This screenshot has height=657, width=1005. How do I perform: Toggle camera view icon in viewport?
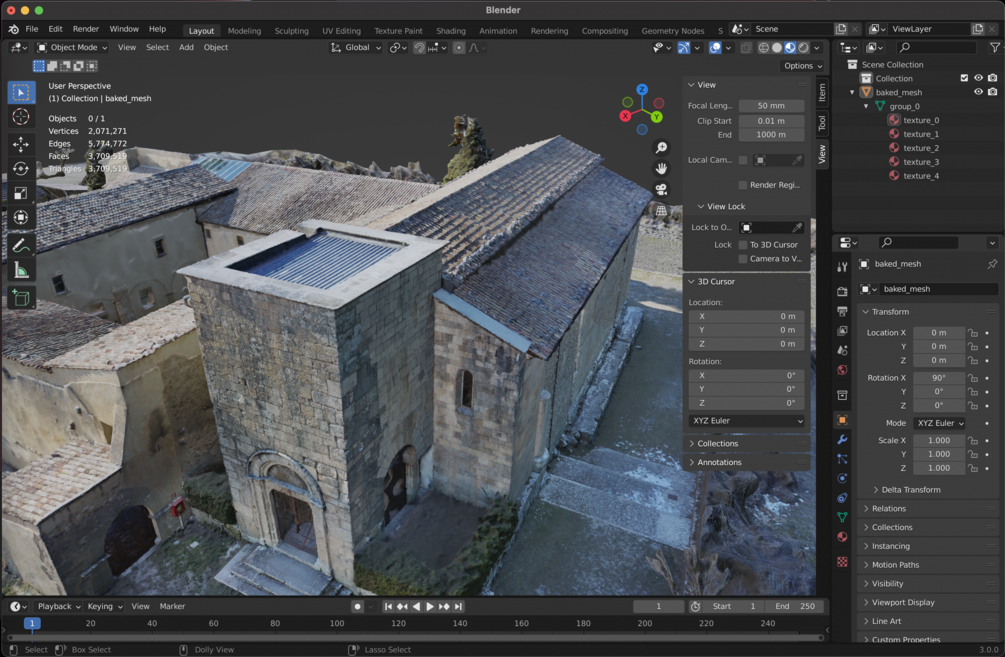pyautogui.click(x=661, y=190)
